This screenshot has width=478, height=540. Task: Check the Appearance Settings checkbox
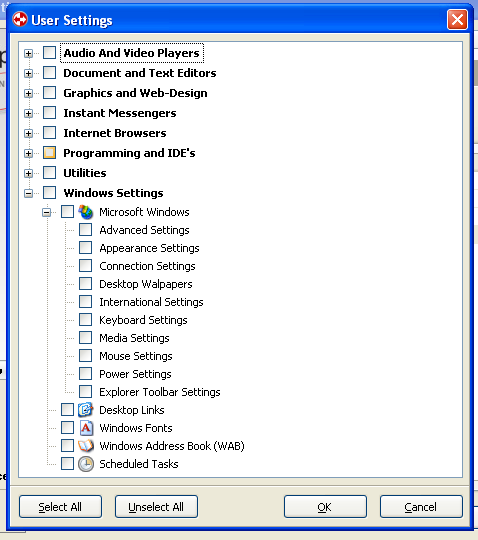click(x=85, y=248)
